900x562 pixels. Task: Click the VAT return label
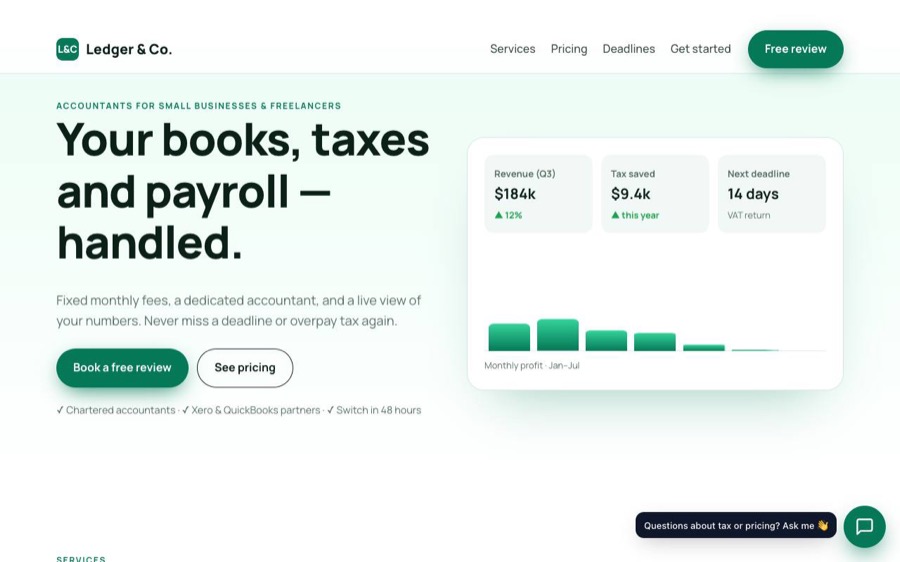(x=749, y=215)
